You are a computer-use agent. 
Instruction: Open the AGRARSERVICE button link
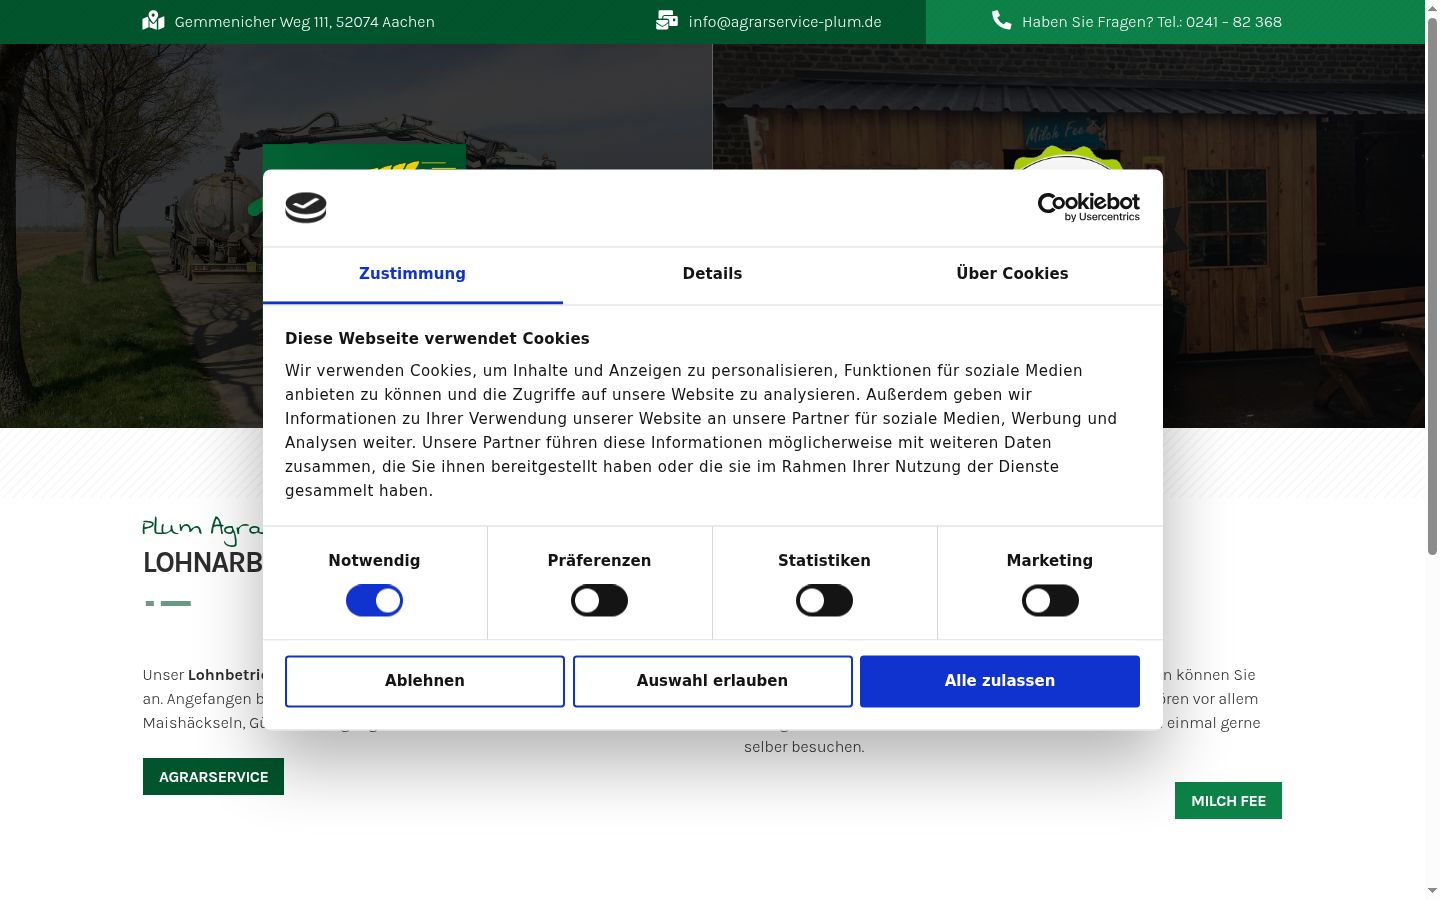click(213, 777)
